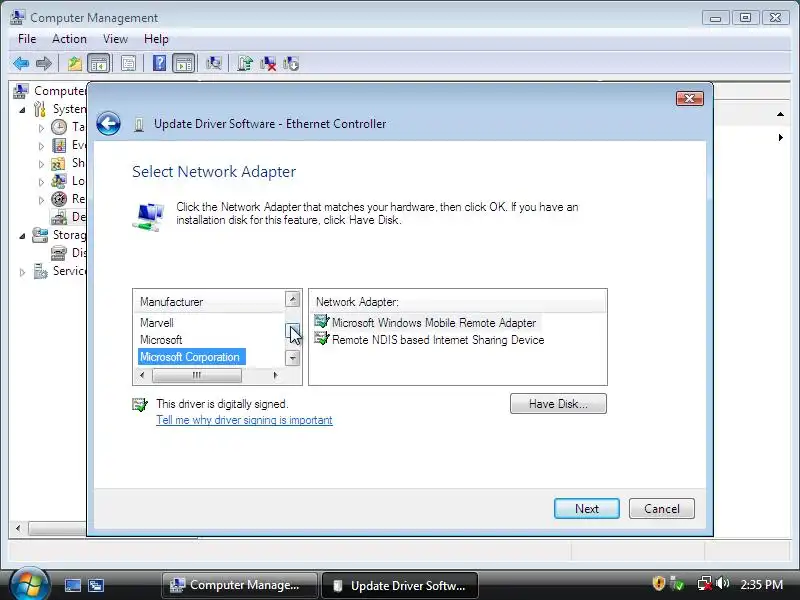
Task: Select the System Tools wrench icon
Action: pyautogui.click(x=40, y=109)
